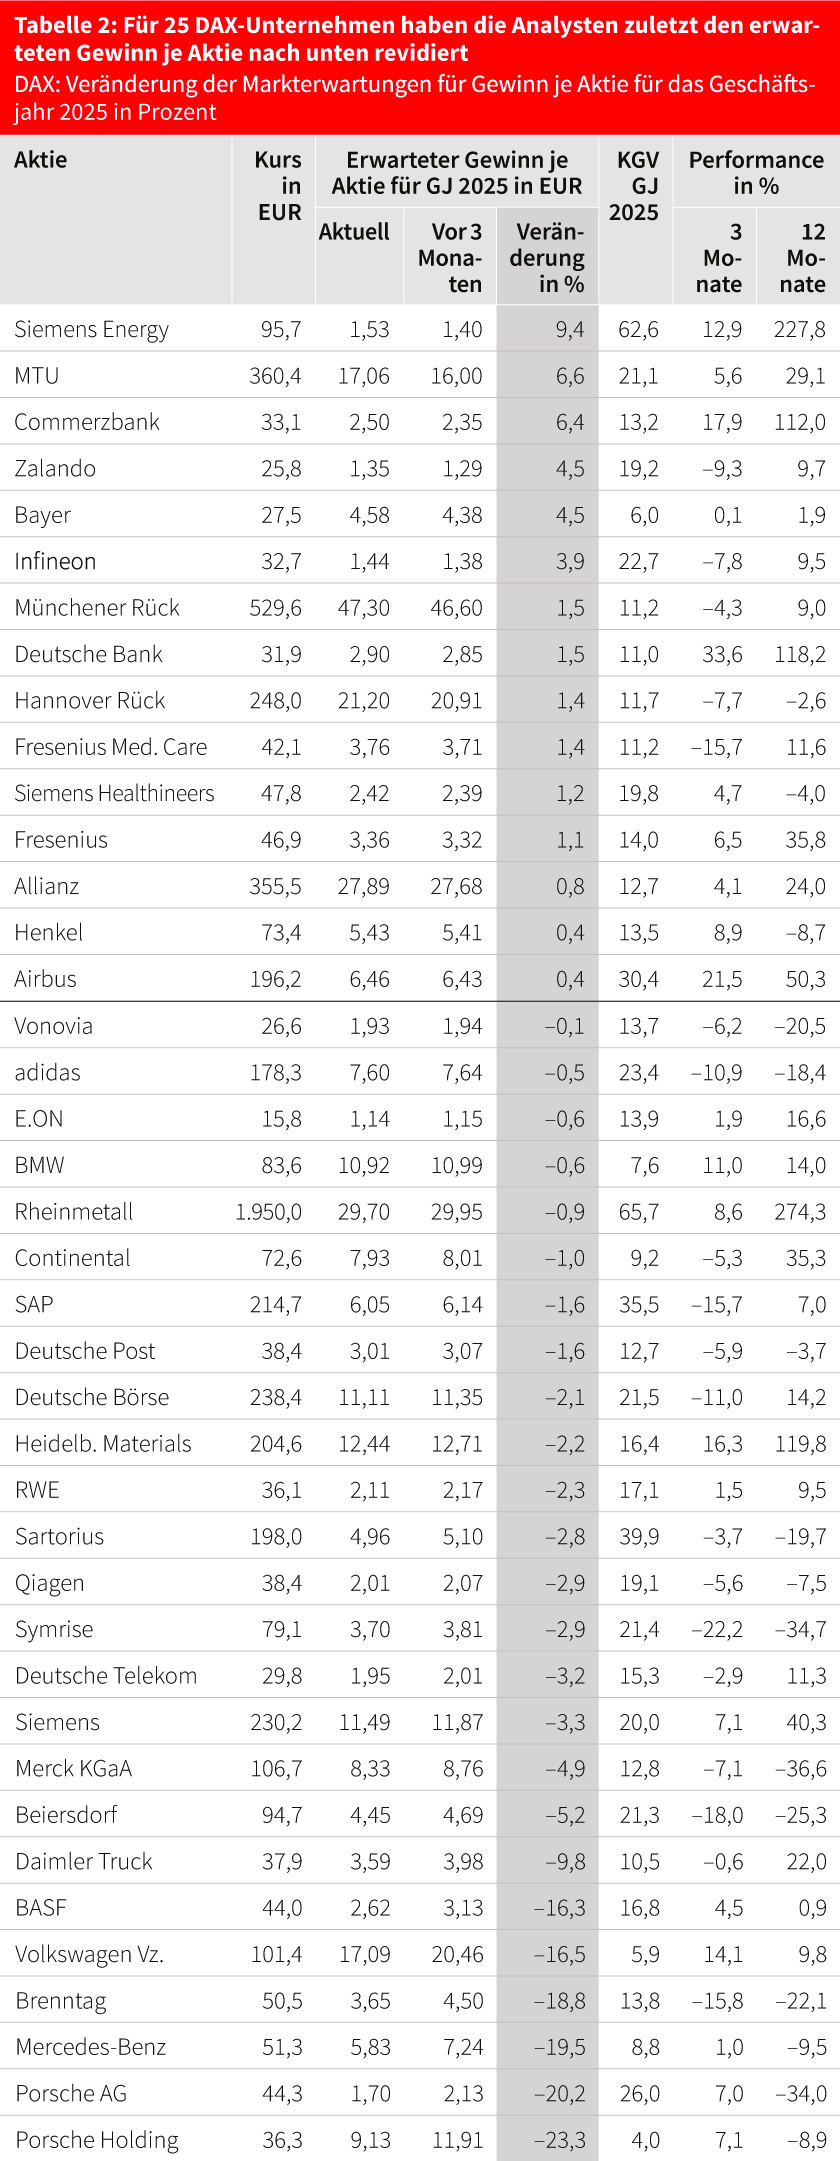Select the "Deutsche Bank" stock name
840x2161 pixels.
coord(89,654)
